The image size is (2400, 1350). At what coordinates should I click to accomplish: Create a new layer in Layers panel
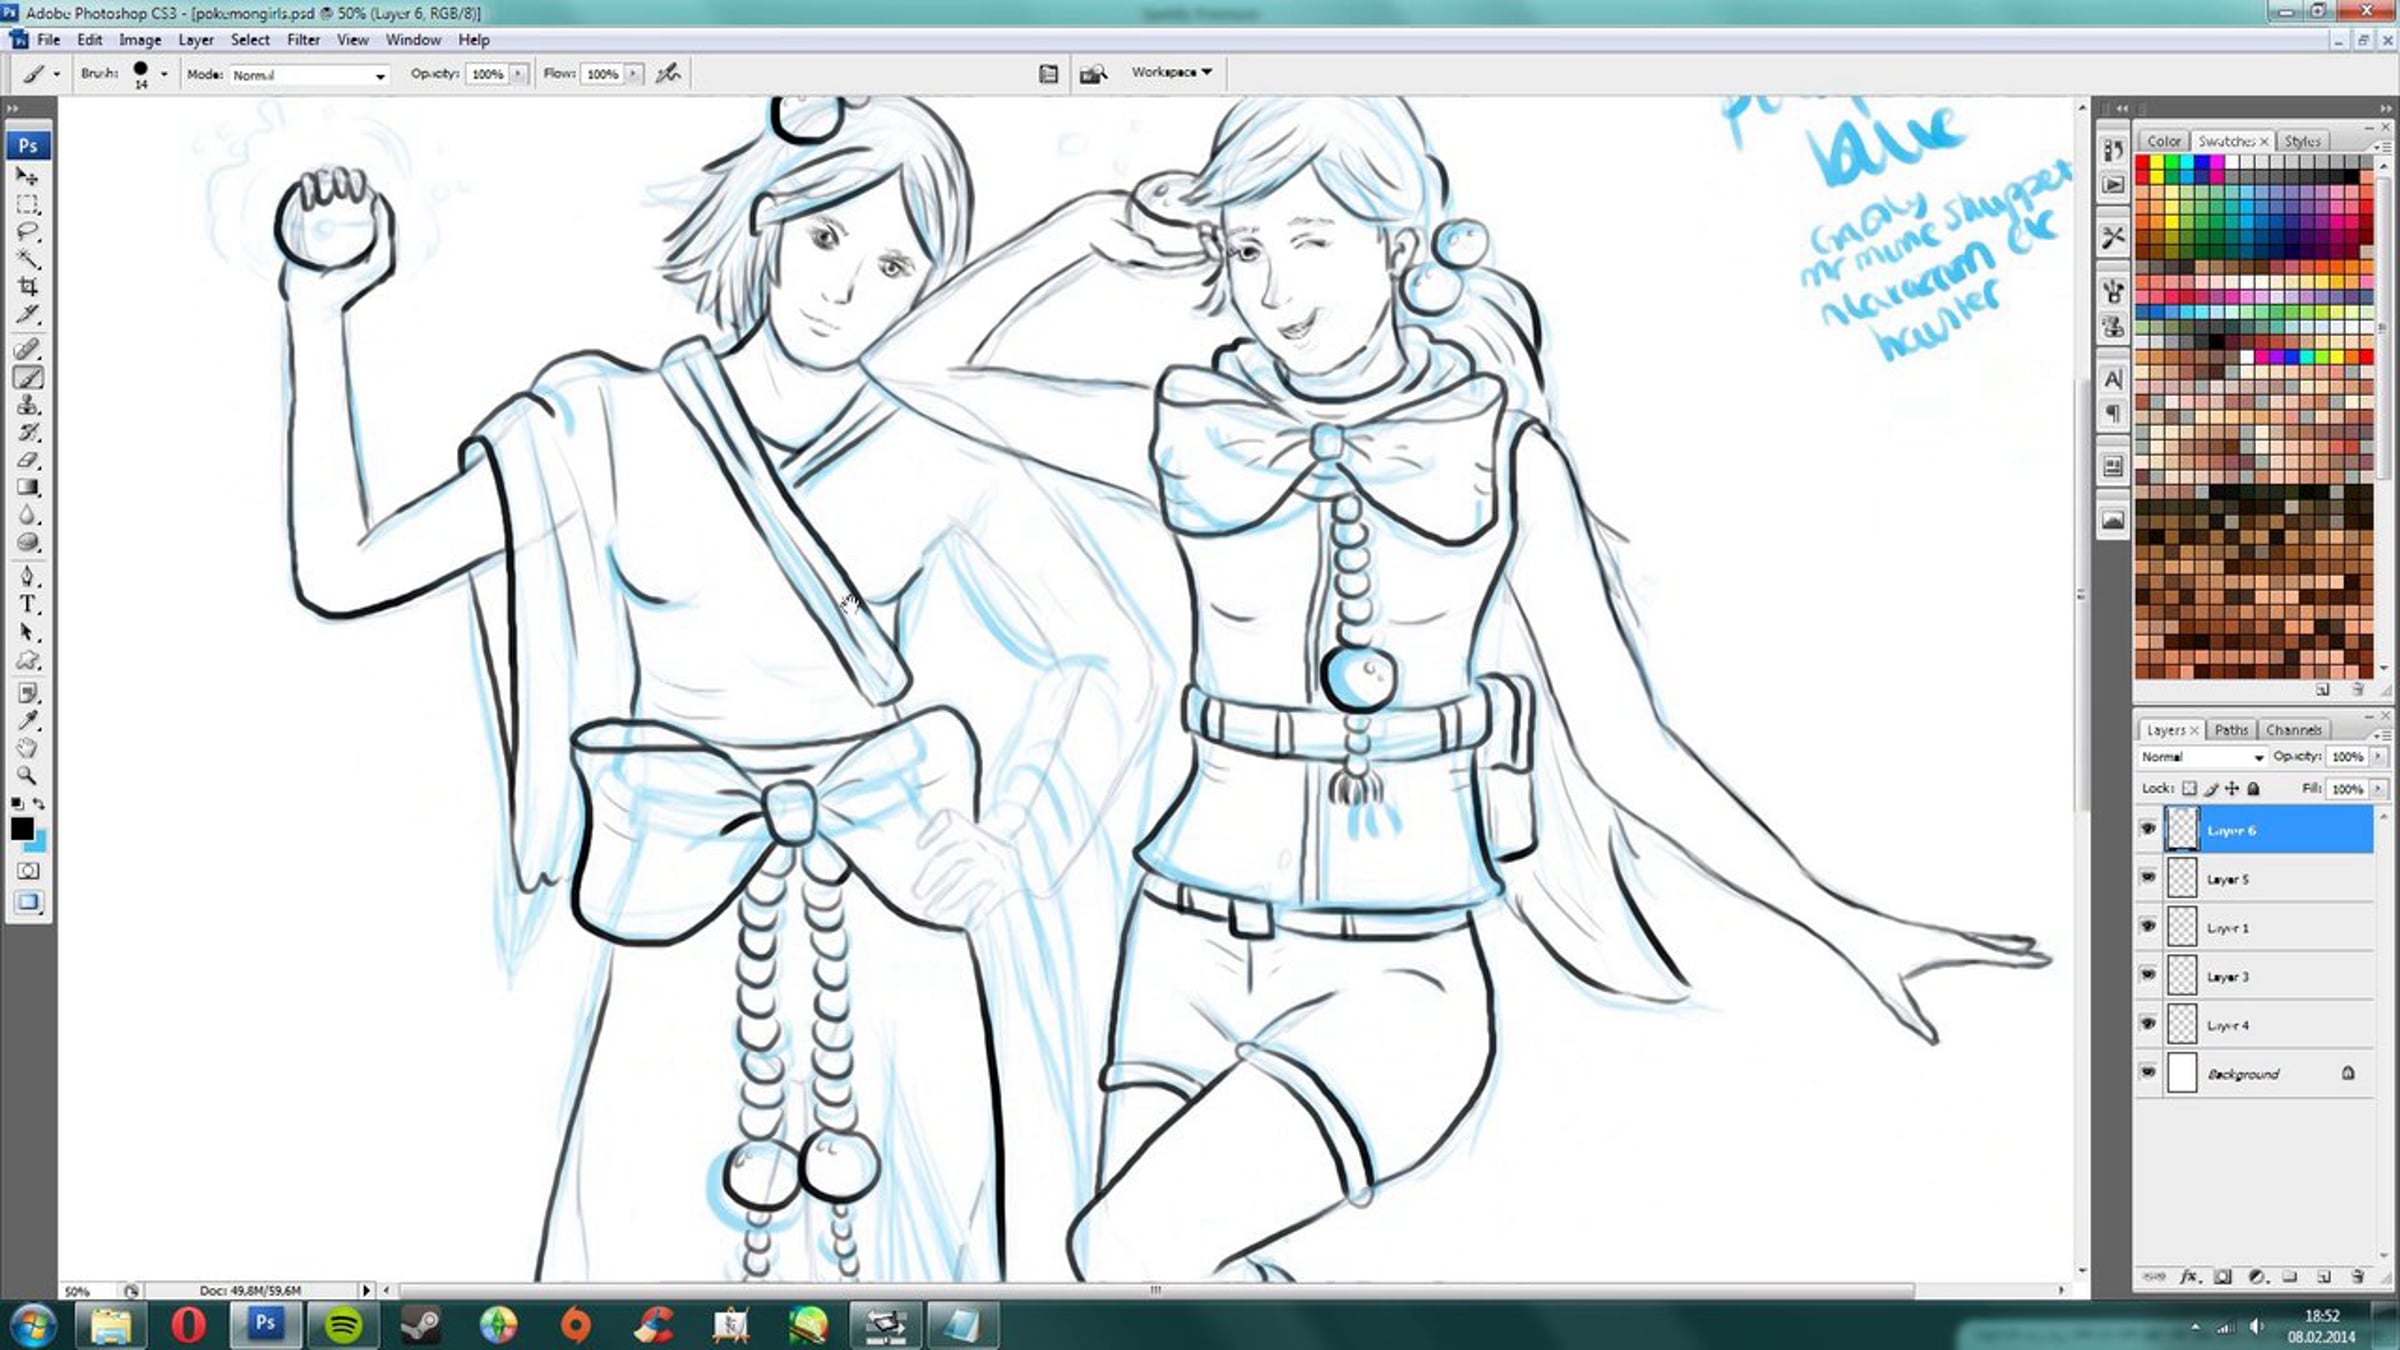click(2323, 1277)
